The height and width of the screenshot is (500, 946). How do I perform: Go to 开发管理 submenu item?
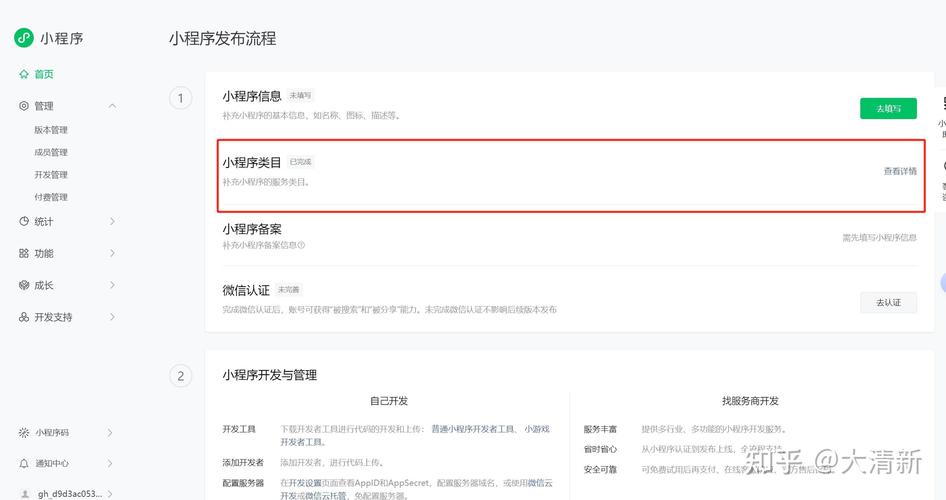pyautogui.click(x=51, y=175)
